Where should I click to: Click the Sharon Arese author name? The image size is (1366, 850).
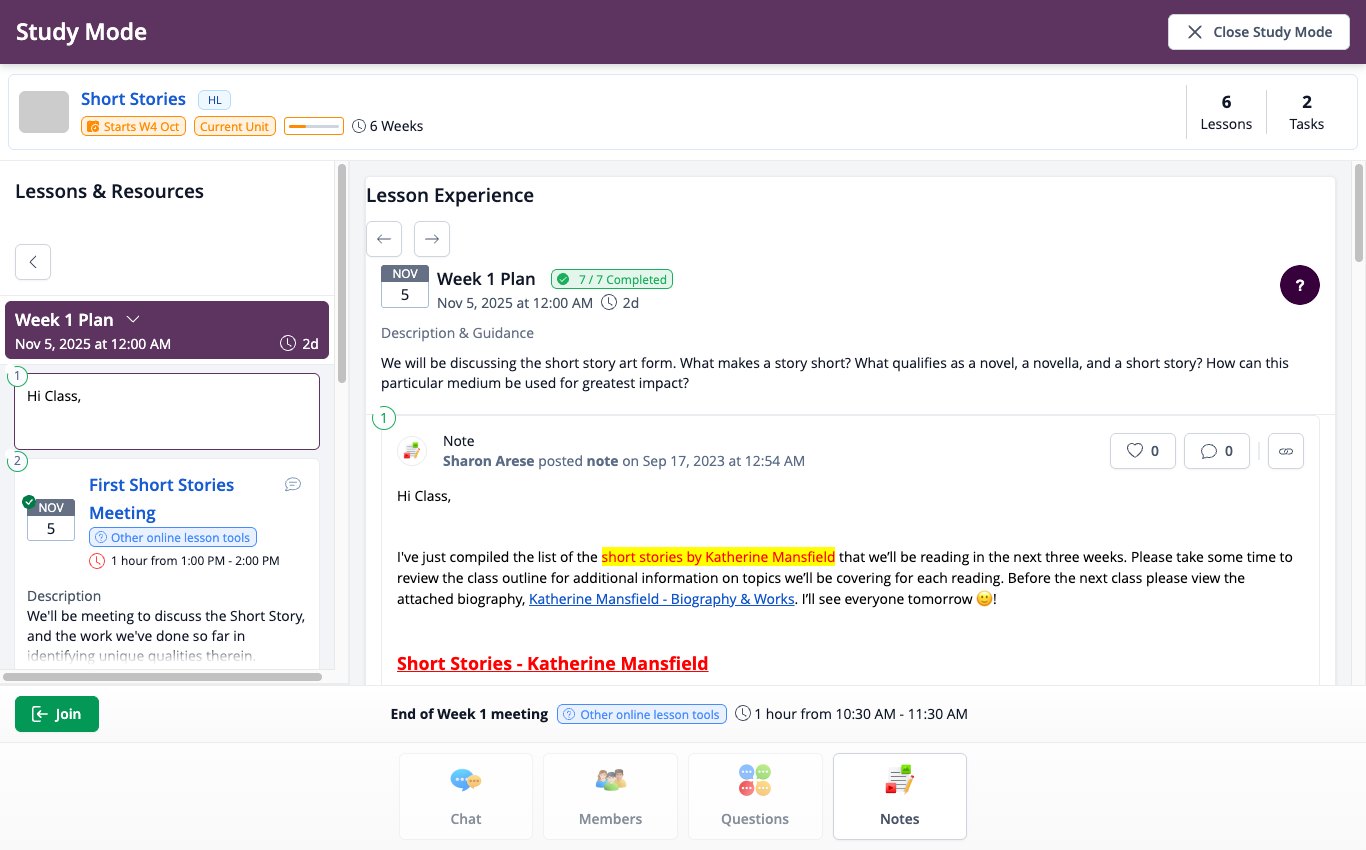(489, 461)
